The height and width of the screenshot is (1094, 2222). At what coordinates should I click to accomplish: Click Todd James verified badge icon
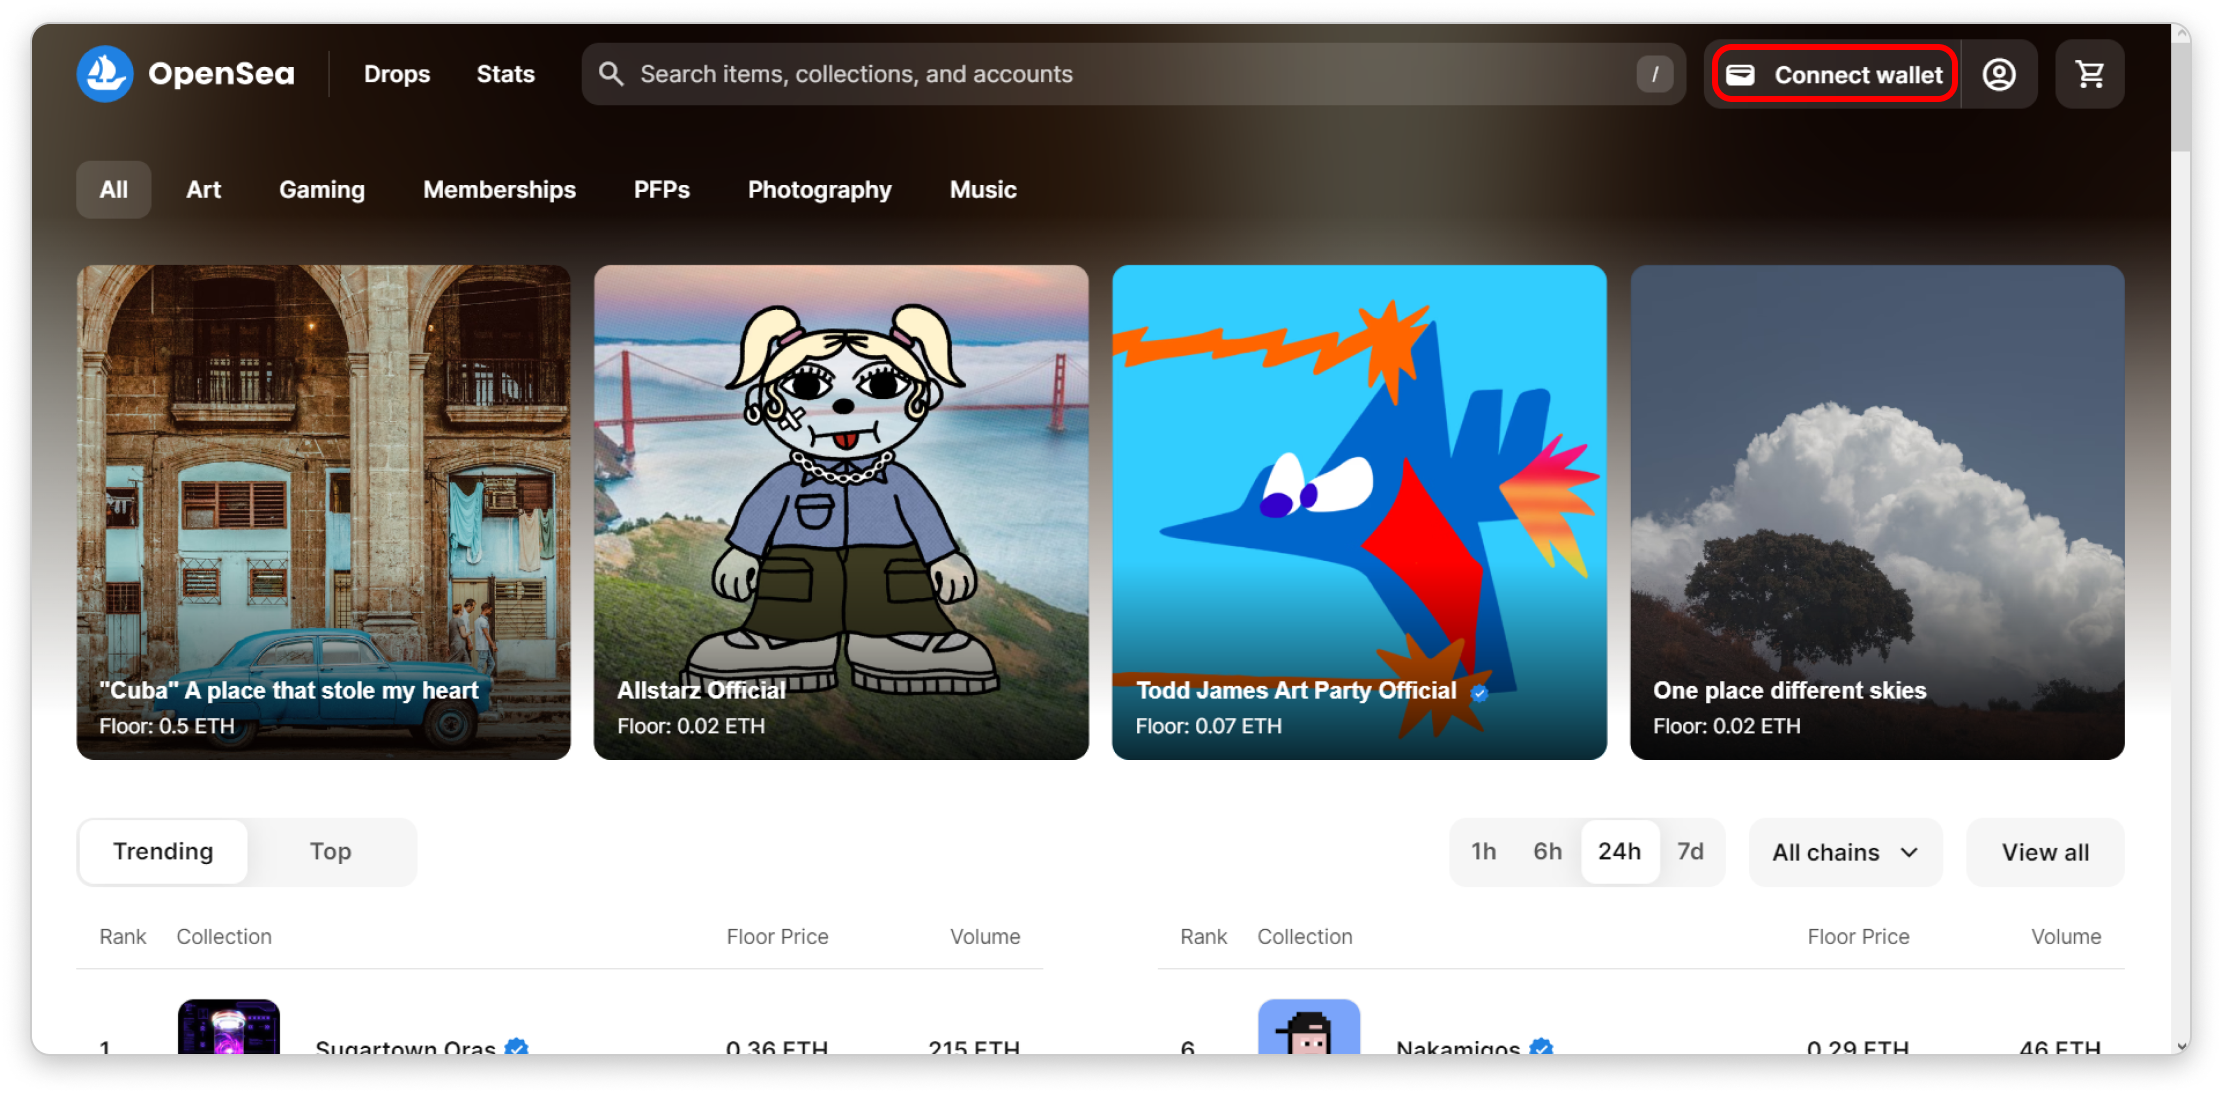pos(1479,692)
